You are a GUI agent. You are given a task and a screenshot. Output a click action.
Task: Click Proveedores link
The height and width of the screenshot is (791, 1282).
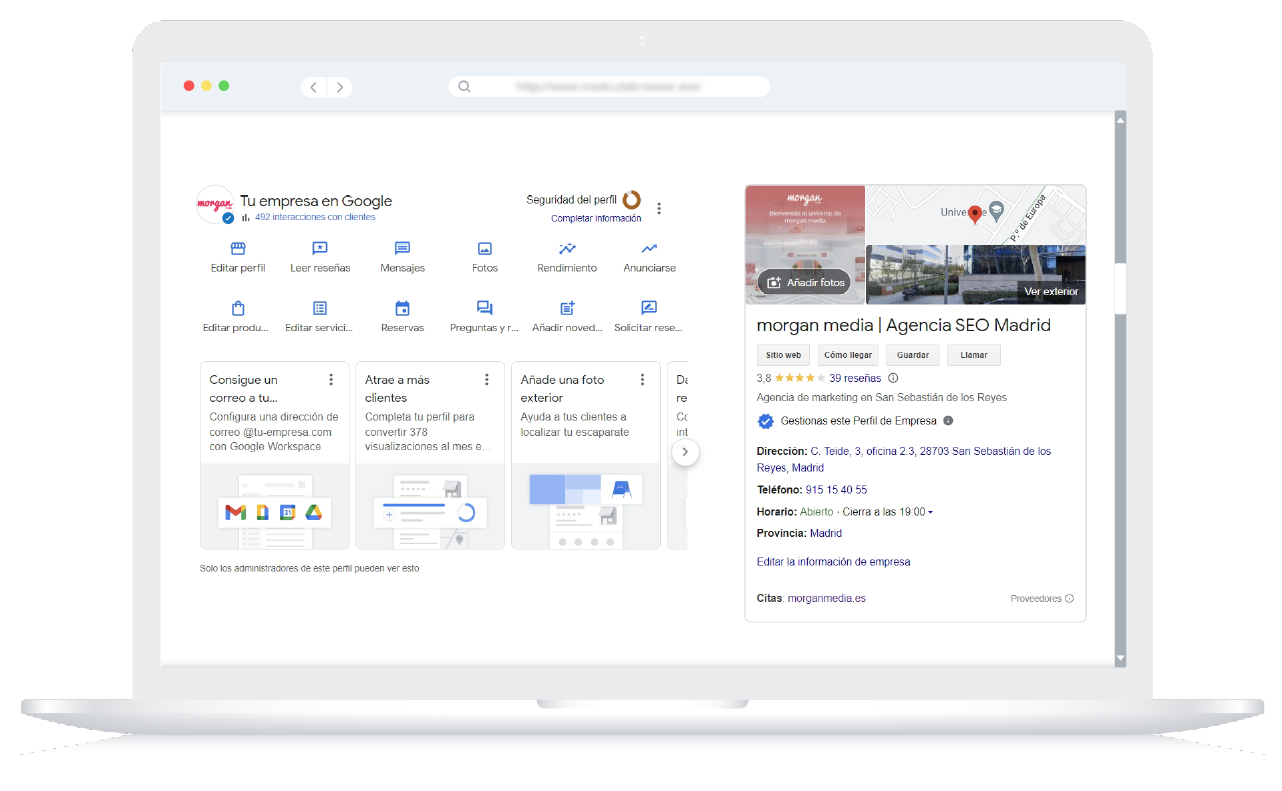1036,598
